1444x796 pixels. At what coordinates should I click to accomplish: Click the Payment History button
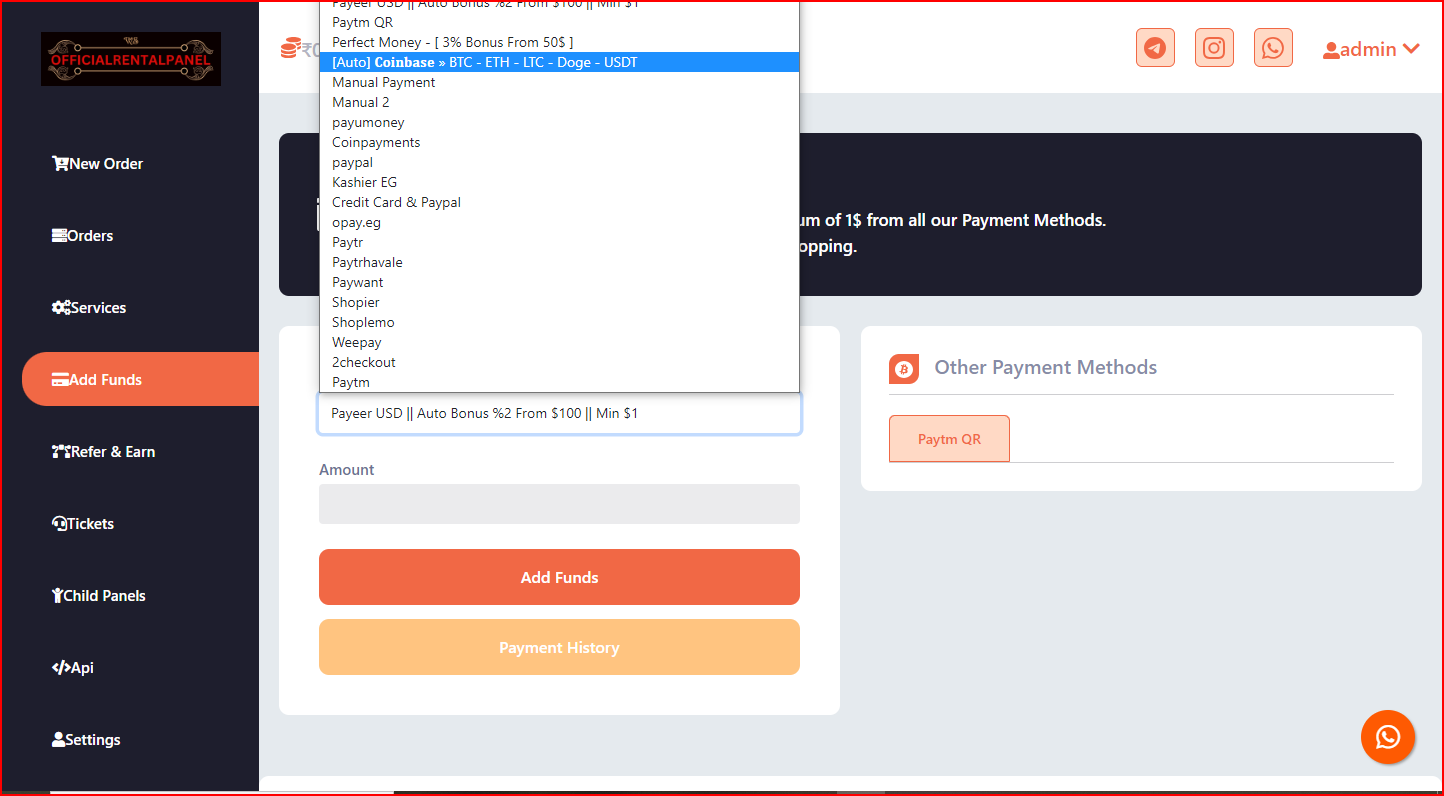[559, 648]
